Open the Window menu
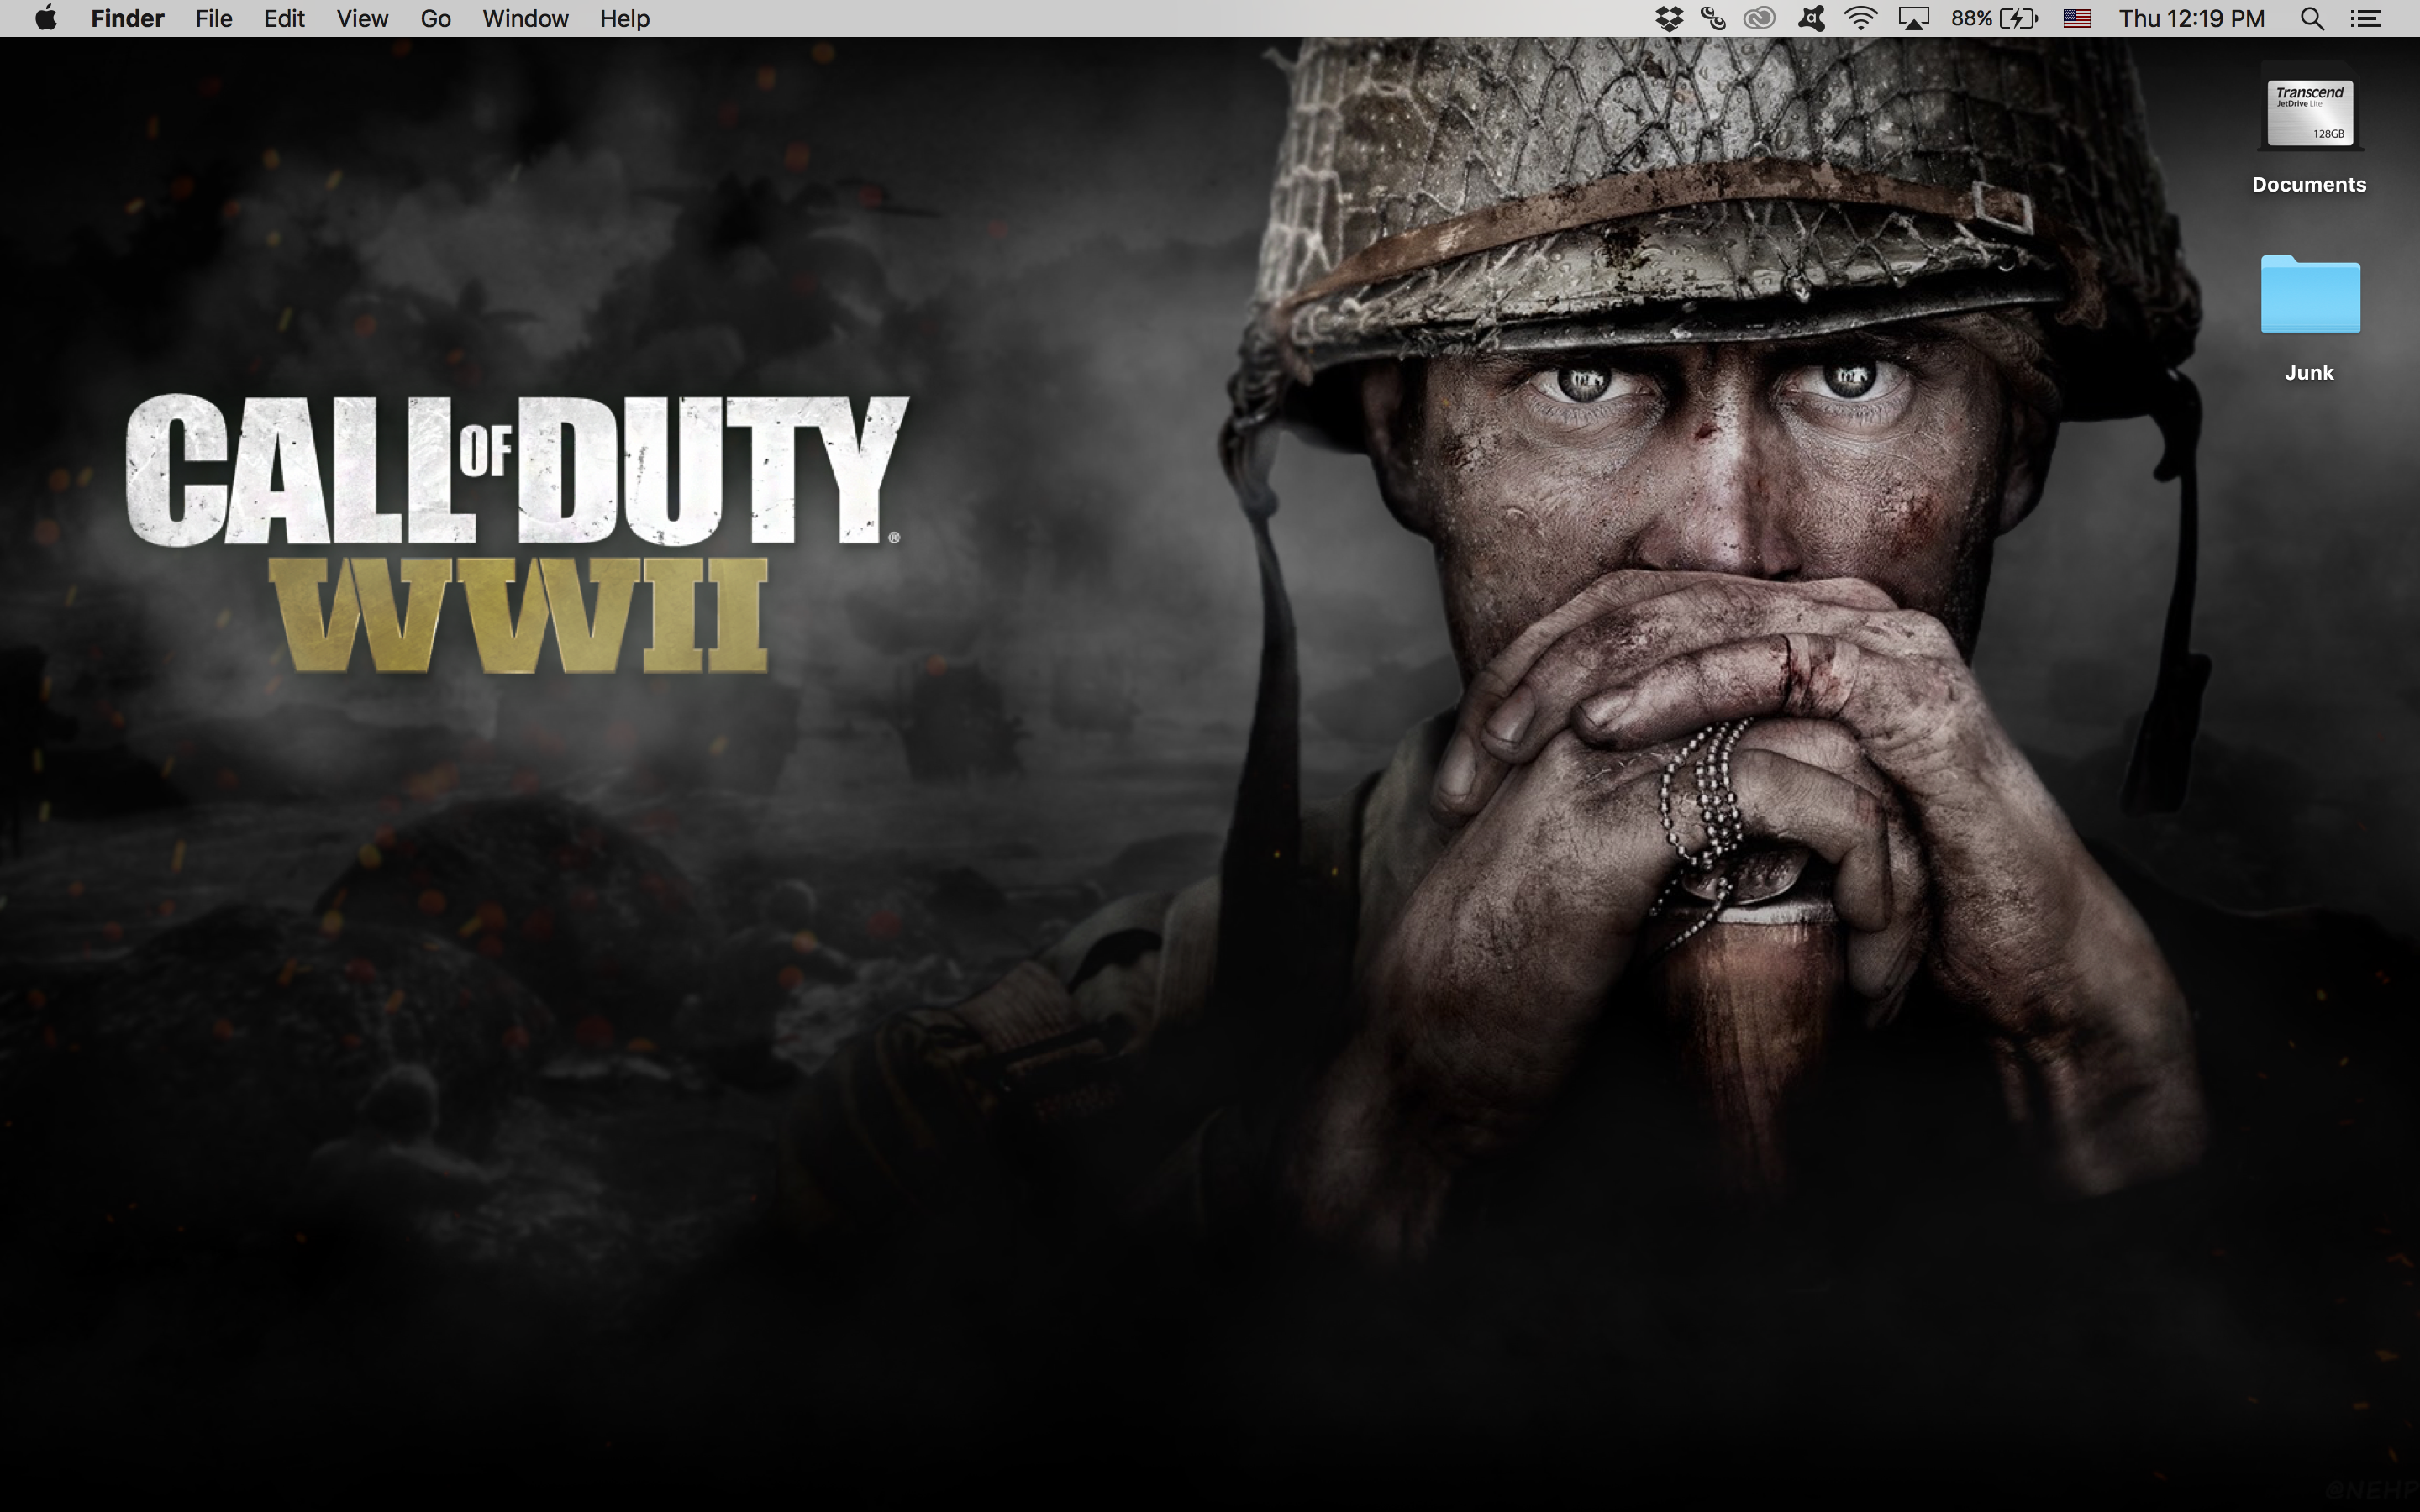The width and height of the screenshot is (2420, 1512). coord(525,18)
